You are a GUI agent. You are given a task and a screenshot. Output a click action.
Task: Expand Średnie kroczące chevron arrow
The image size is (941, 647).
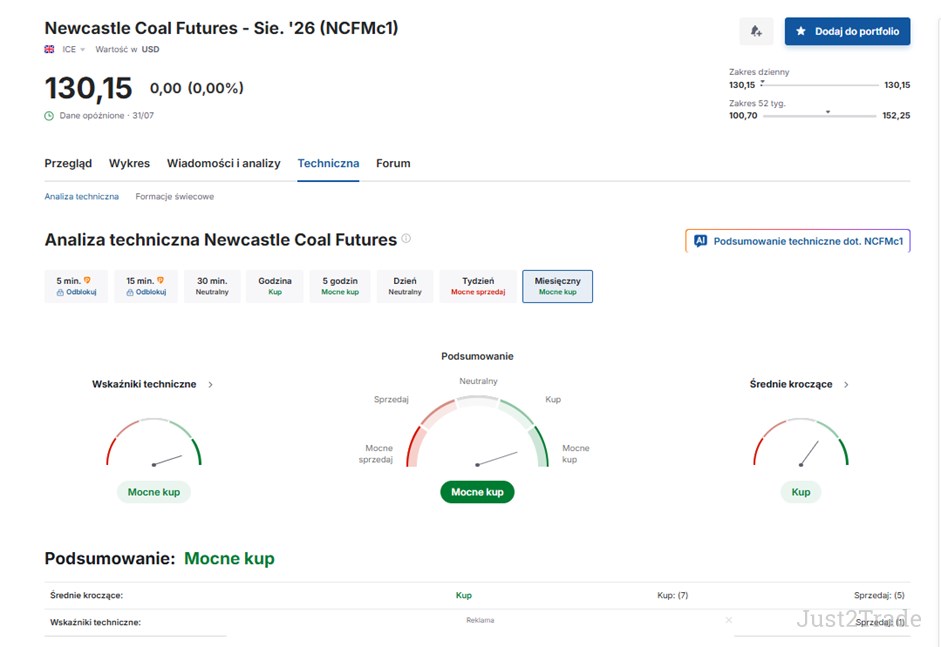pyautogui.click(x=846, y=385)
